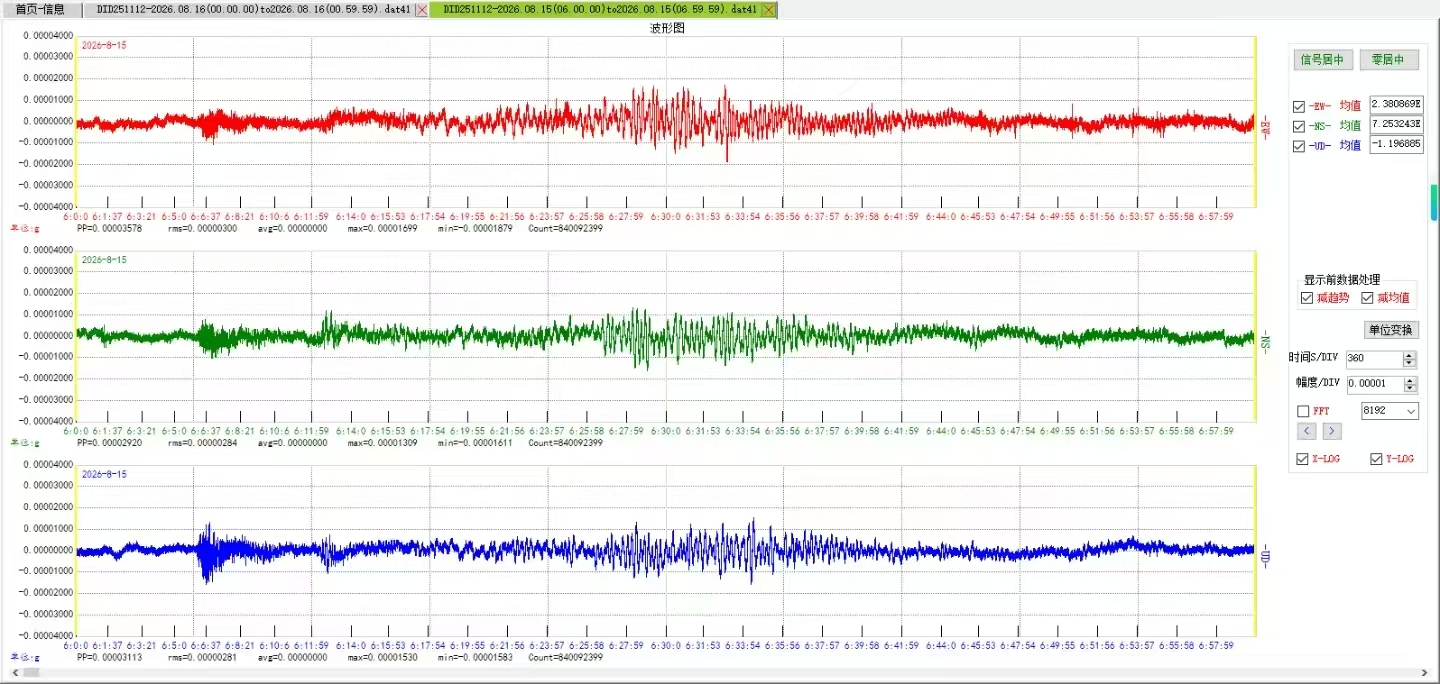The height and width of the screenshot is (684, 1440).
Task: Close the active 2026.08.15 data tab
Action: (x=768, y=10)
